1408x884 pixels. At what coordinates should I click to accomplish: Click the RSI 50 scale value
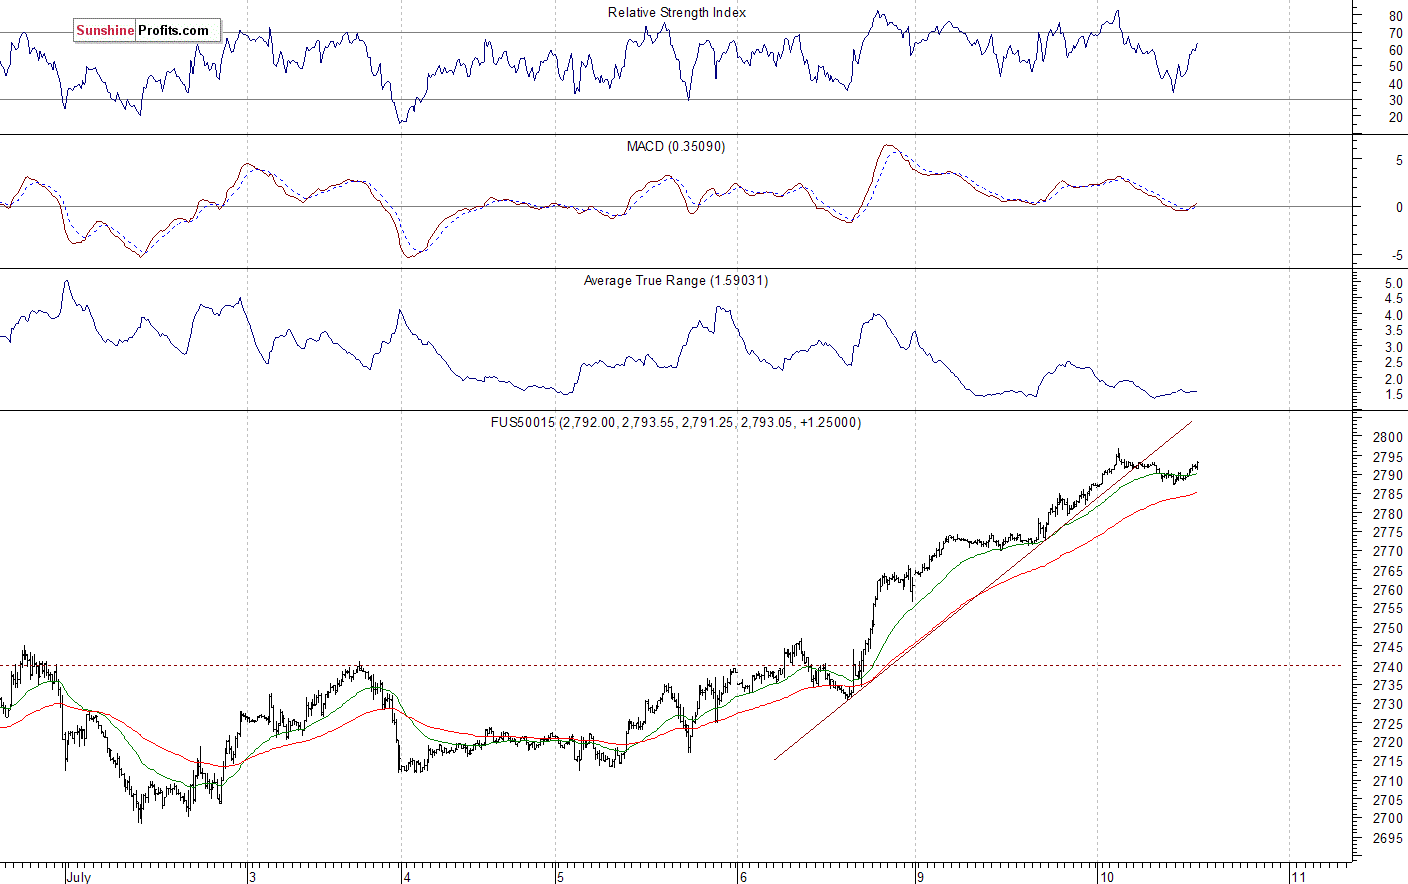(x=1395, y=67)
